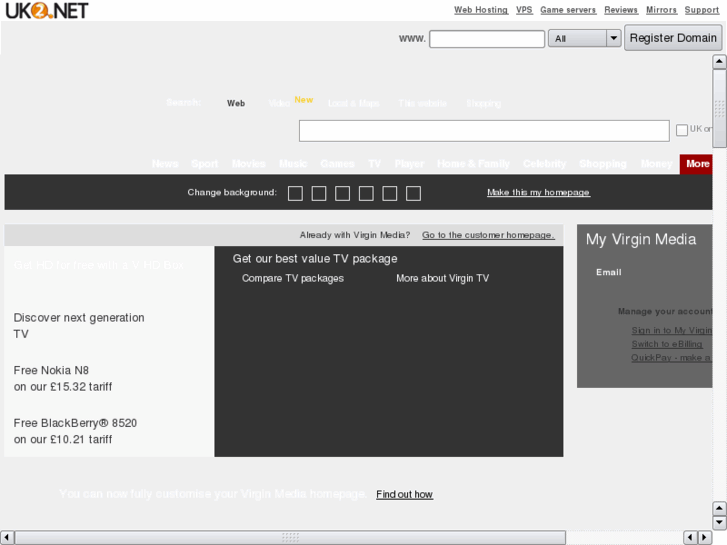Click the 'Get our best value TV package' heading
The height and width of the screenshot is (545, 727).
[315, 259]
